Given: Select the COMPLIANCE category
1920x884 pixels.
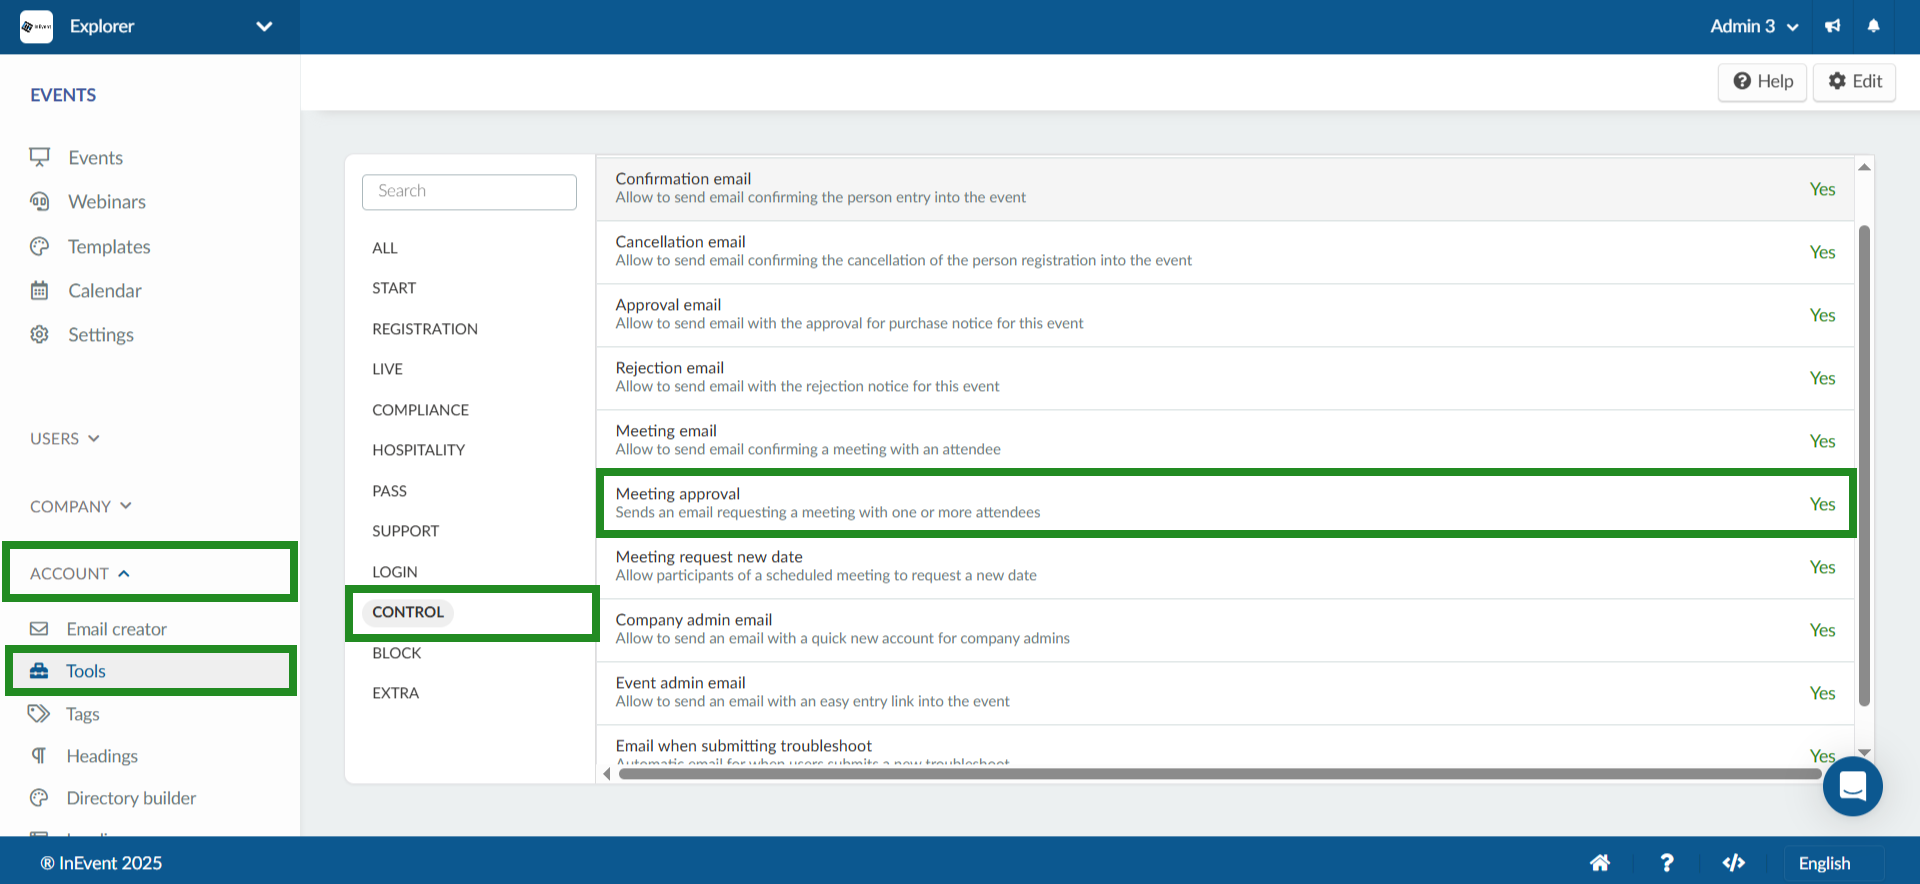Looking at the screenshot, I should [x=420, y=410].
